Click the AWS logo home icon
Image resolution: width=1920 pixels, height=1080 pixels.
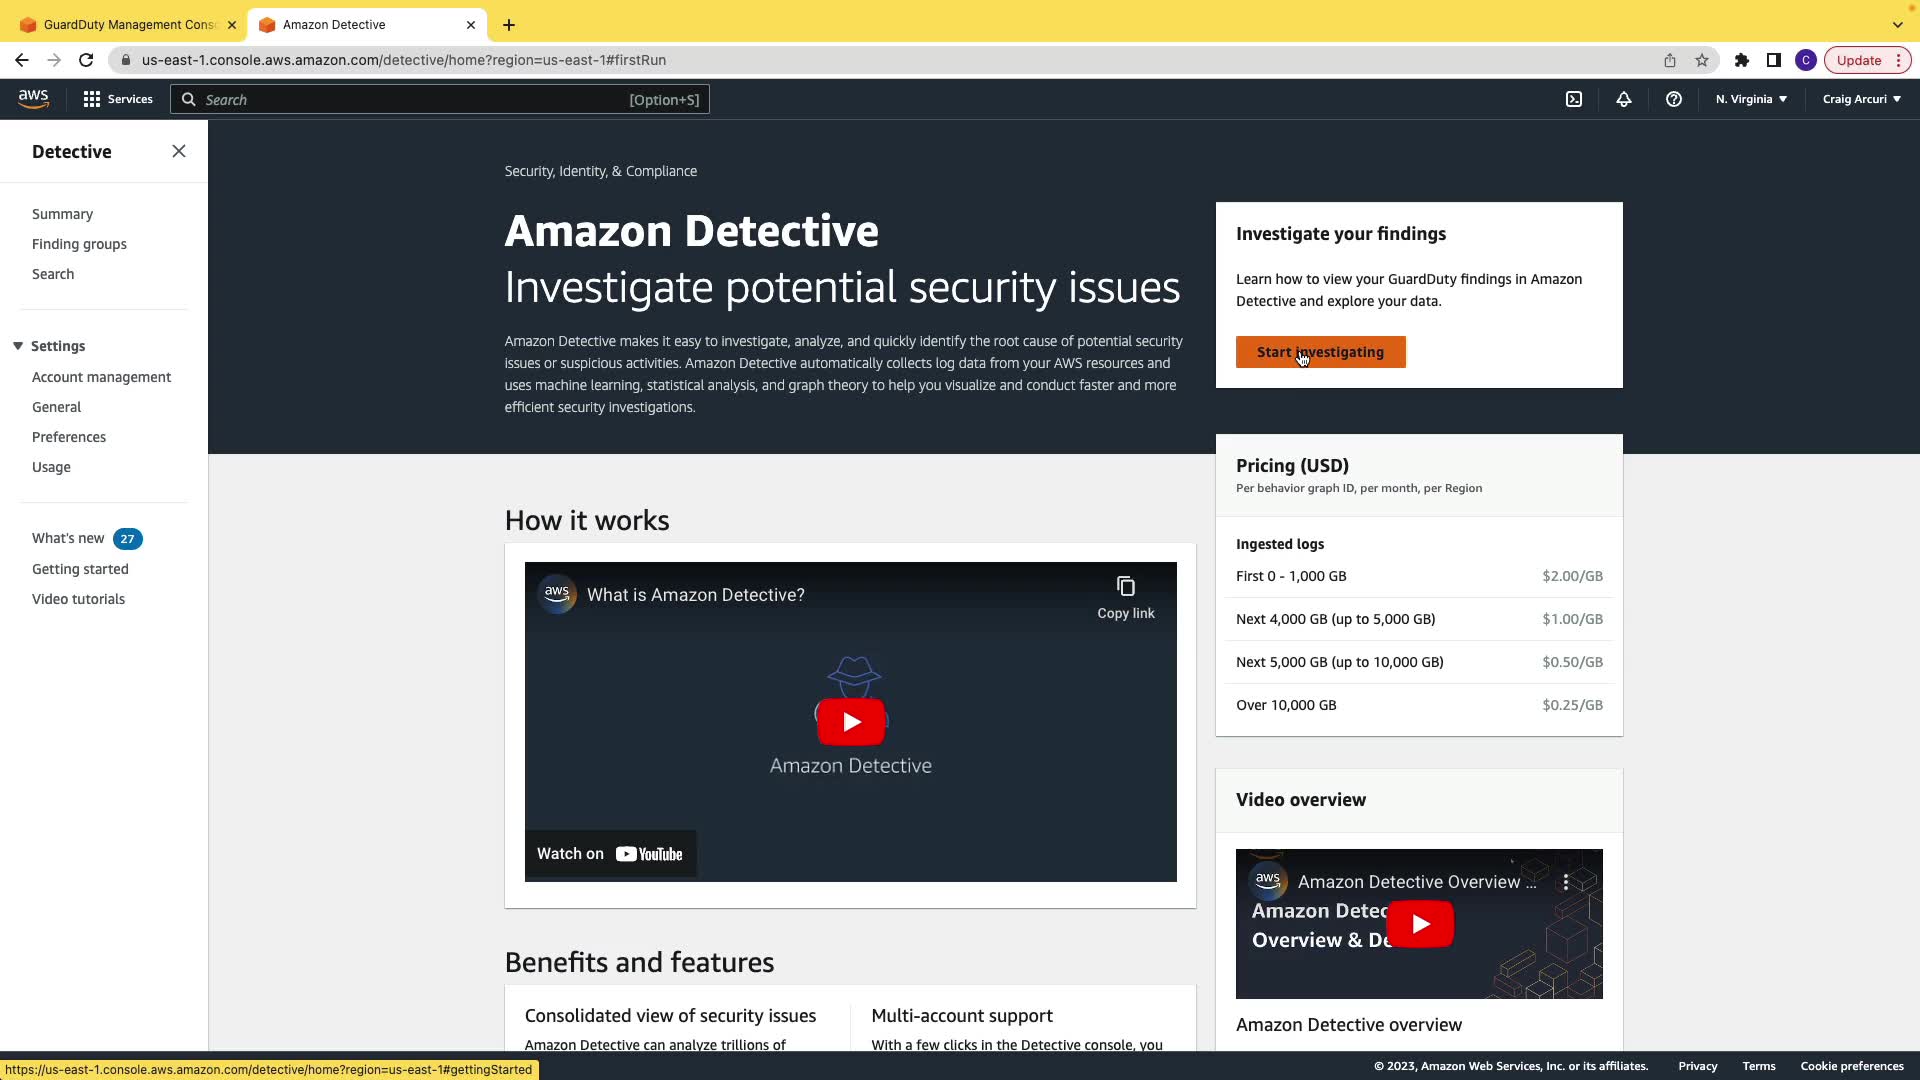33,98
